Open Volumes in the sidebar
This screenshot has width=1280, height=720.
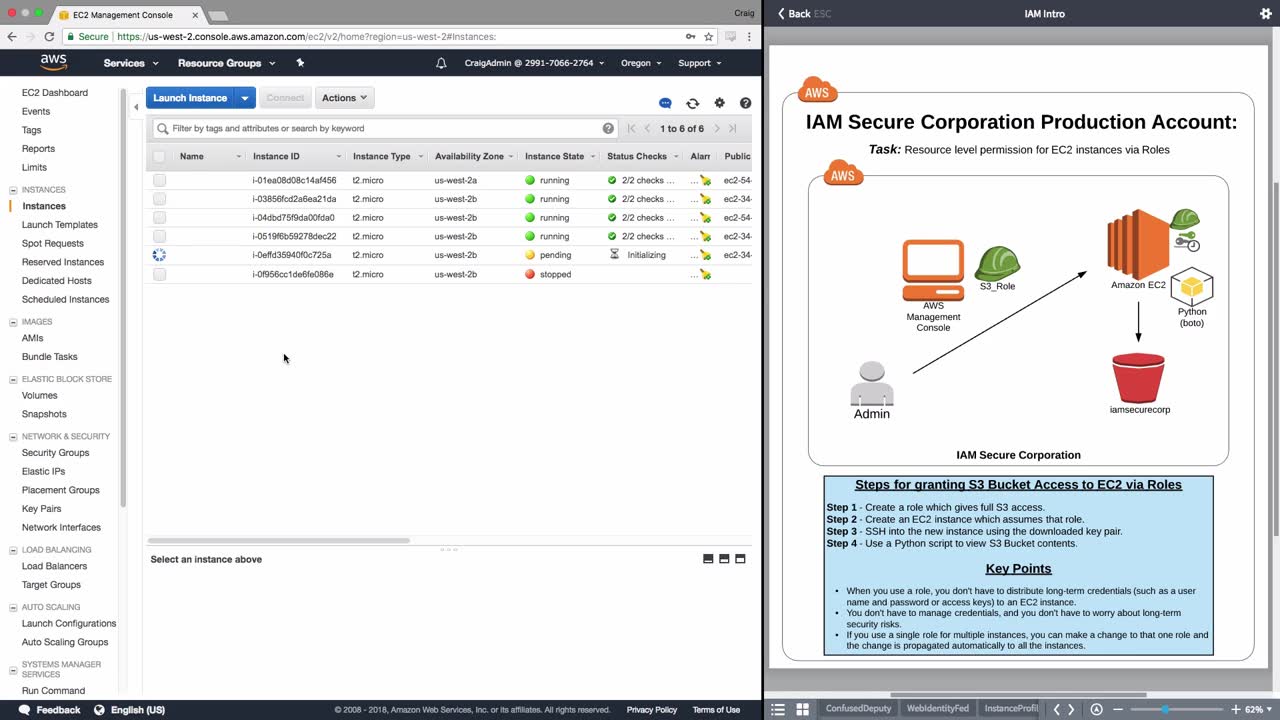(x=39, y=396)
